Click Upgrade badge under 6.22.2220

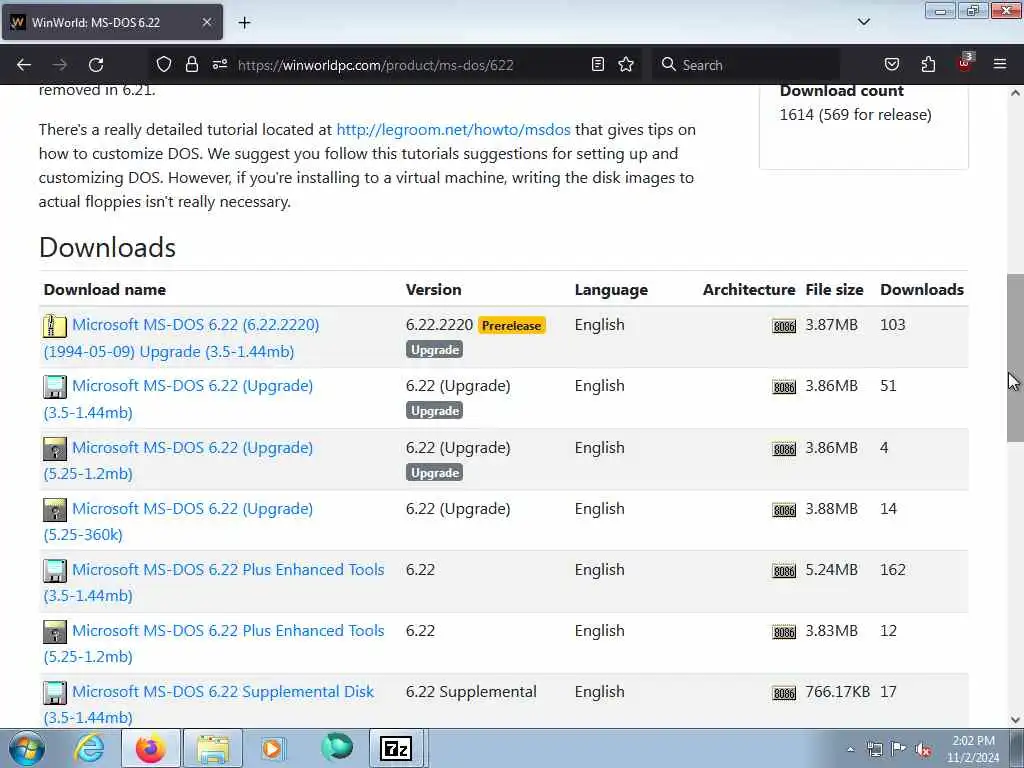click(x=434, y=349)
